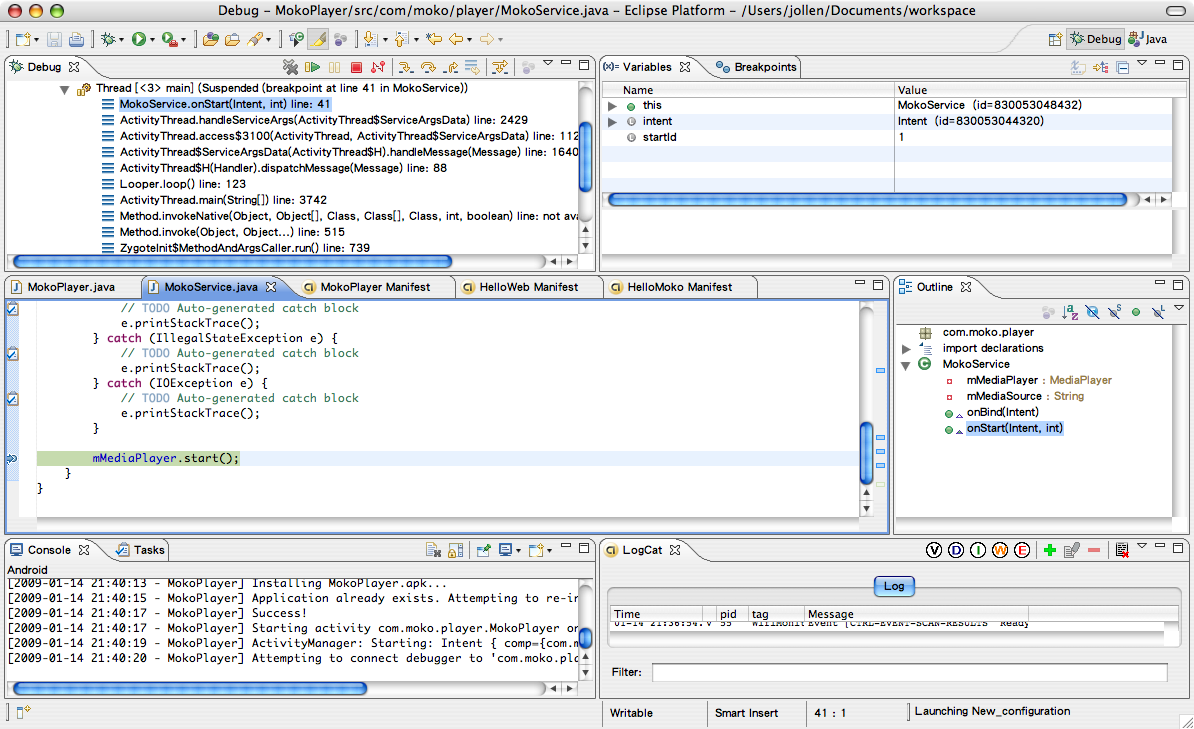
Task: Toggle Hide Non-Public Members in Outline toolbar
Action: pos(1136,312)
